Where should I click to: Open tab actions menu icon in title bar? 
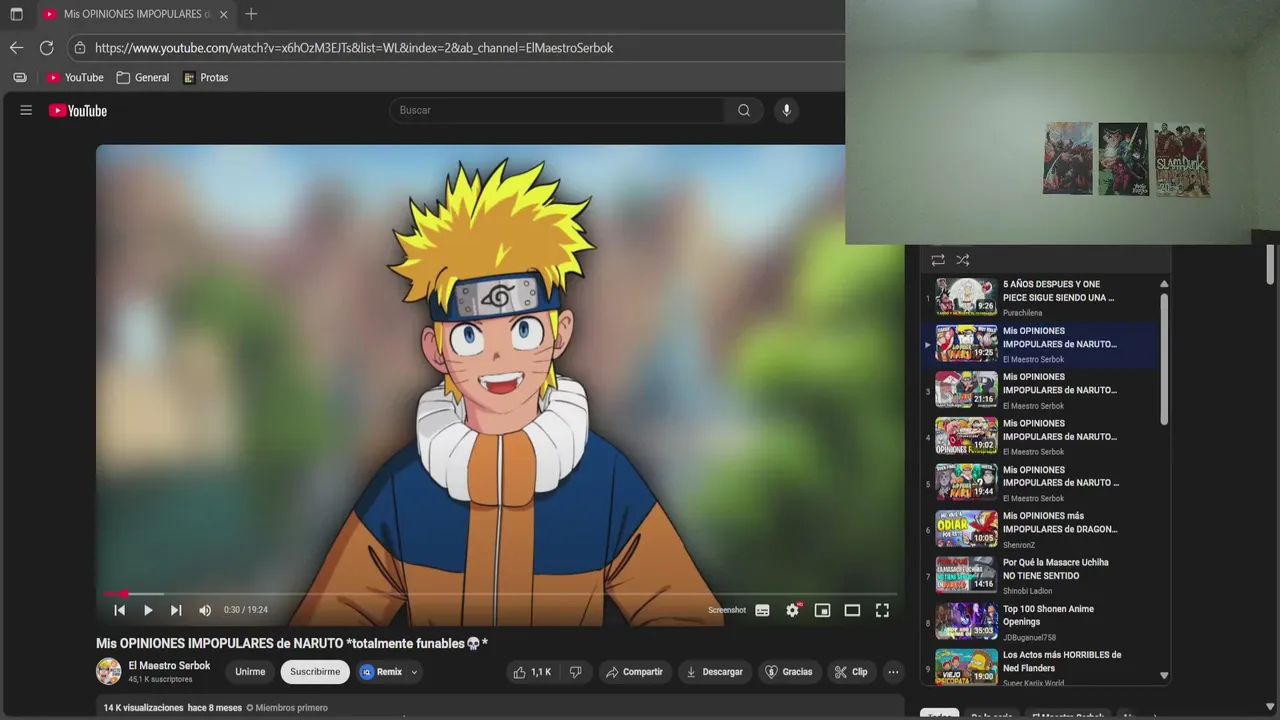coord(16,14)
